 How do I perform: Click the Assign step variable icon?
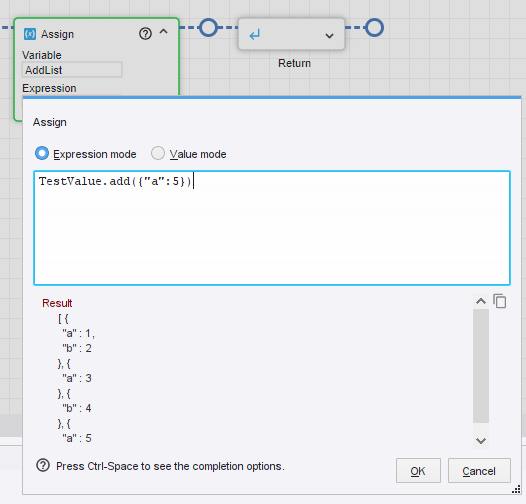pos(30,34)
